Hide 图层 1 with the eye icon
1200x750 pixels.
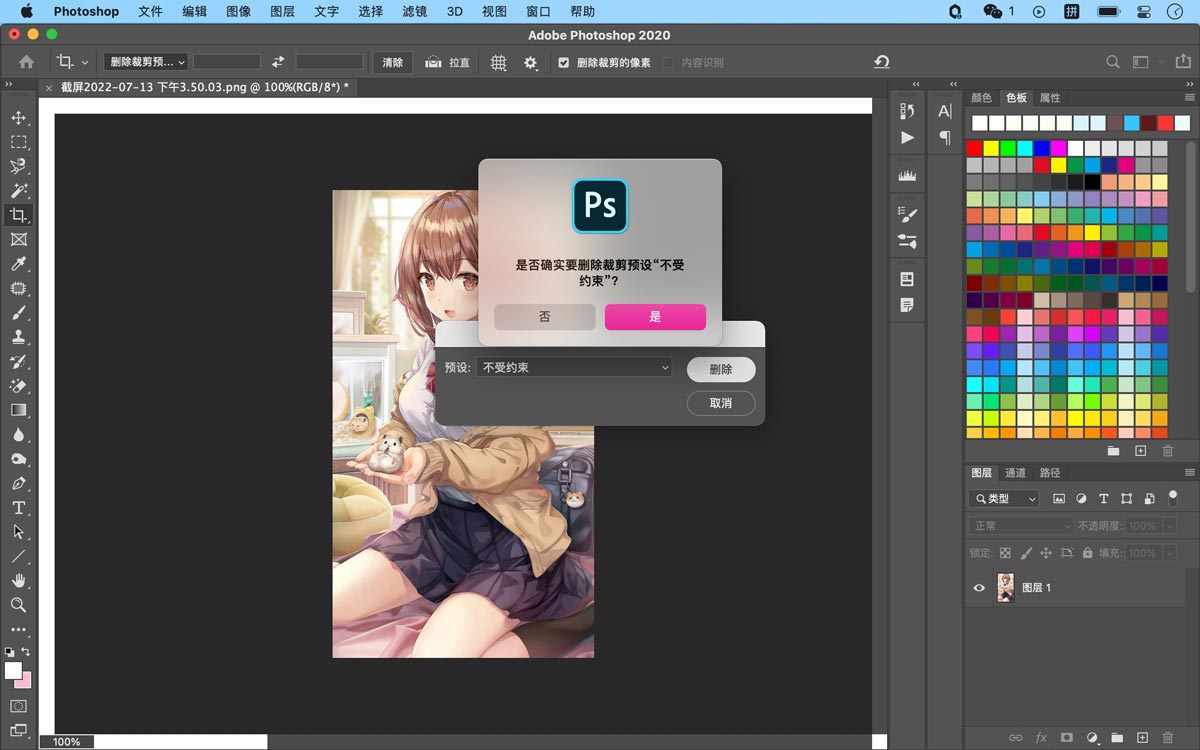click(x=979, y=588)
